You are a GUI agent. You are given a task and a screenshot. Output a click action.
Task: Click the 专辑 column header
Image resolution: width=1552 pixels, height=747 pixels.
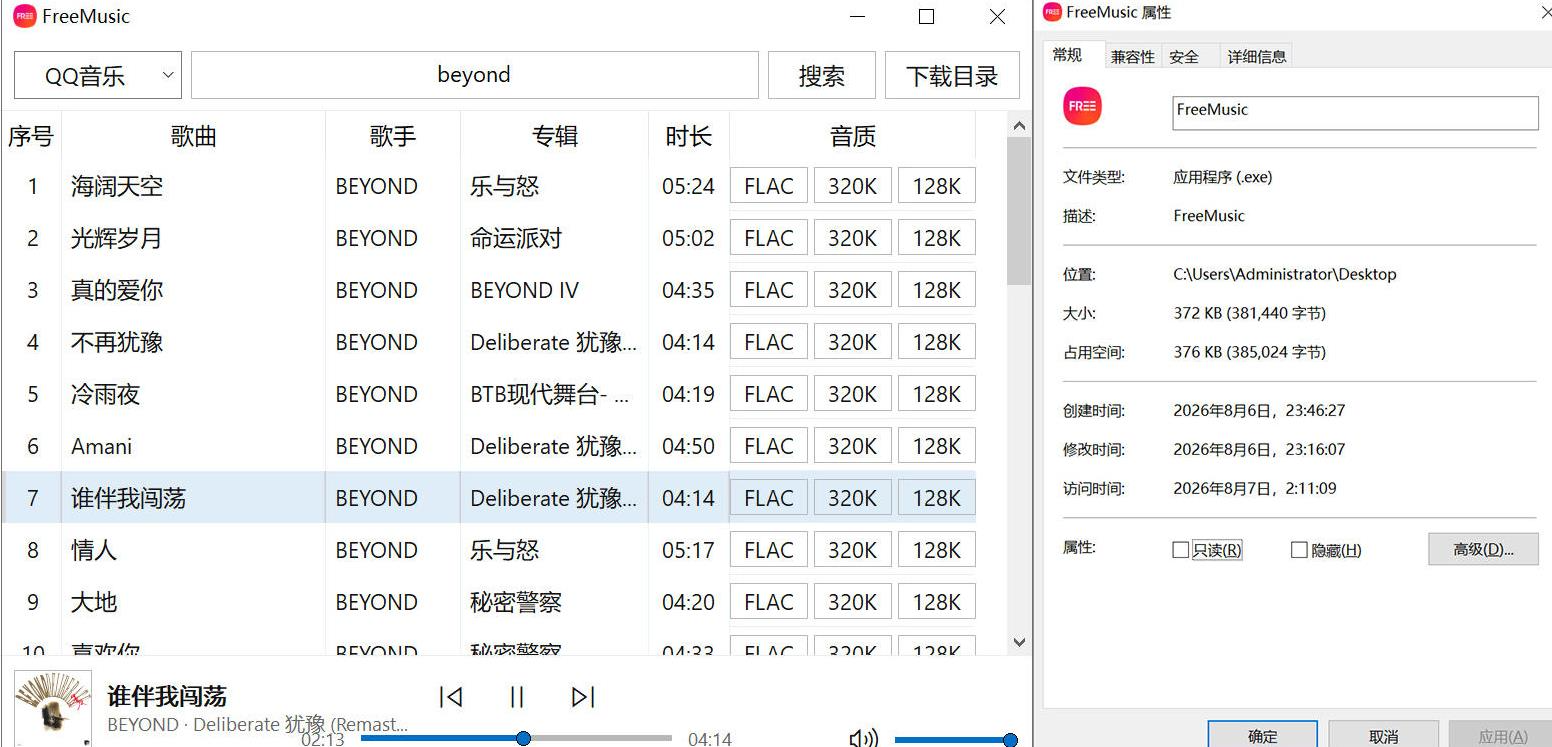[555, 136]
